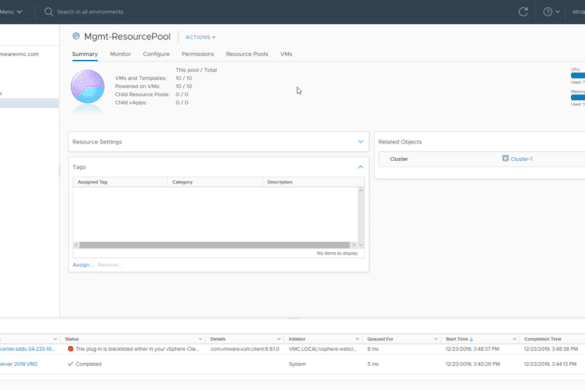Image resolution: width=585 pixels, height=390 pixels.
Task: Click the '12/23/2019, 3:48:37 PM' start time
Action: [x=472, y=349]
